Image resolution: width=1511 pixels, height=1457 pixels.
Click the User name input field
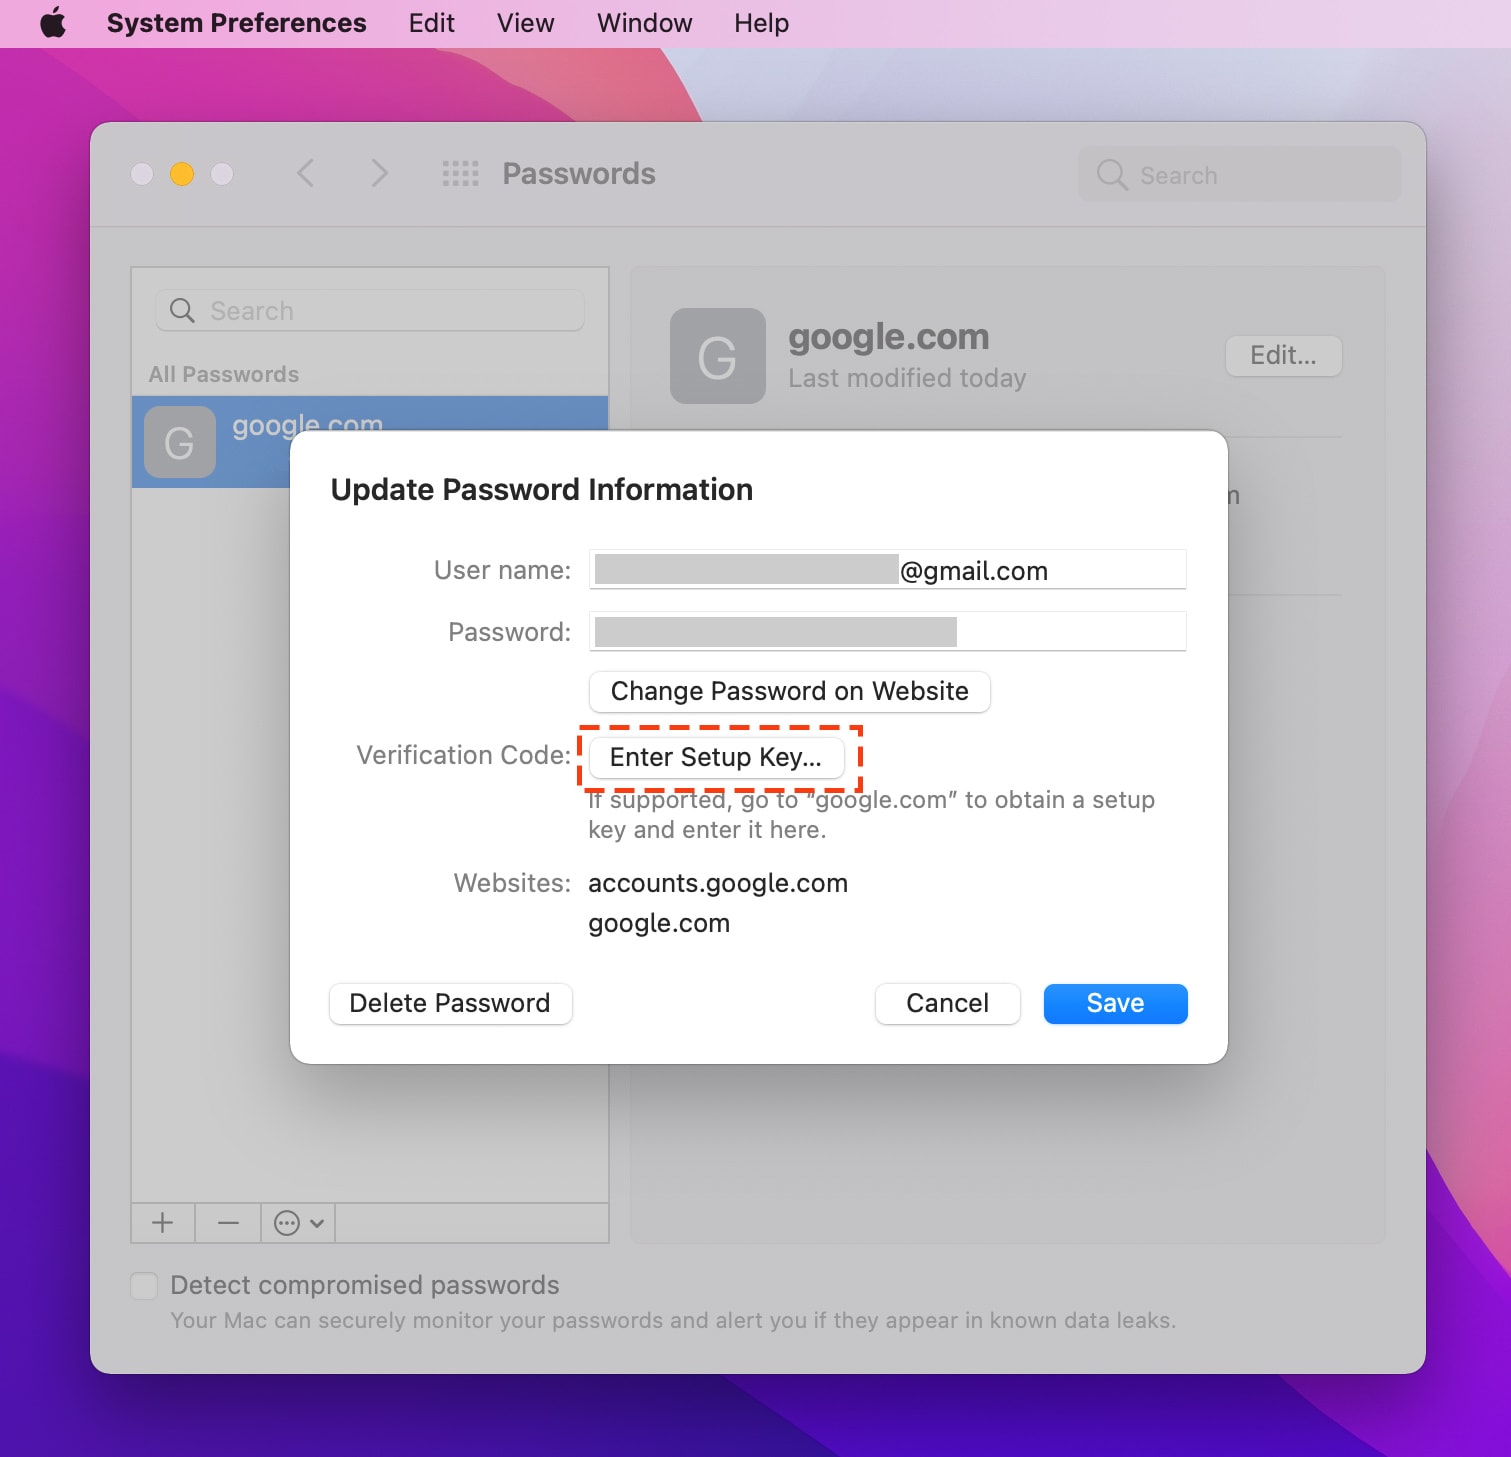click(x=887, y=570)
